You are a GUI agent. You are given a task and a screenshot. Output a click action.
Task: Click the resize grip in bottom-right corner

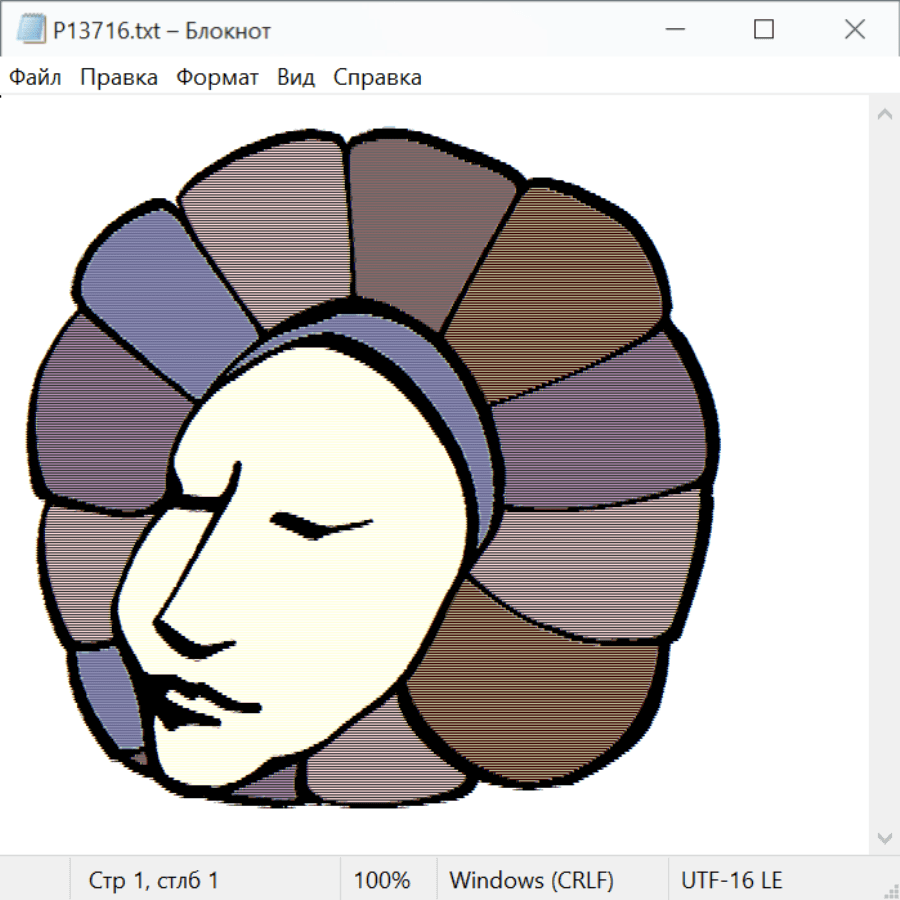pos(890,890)
